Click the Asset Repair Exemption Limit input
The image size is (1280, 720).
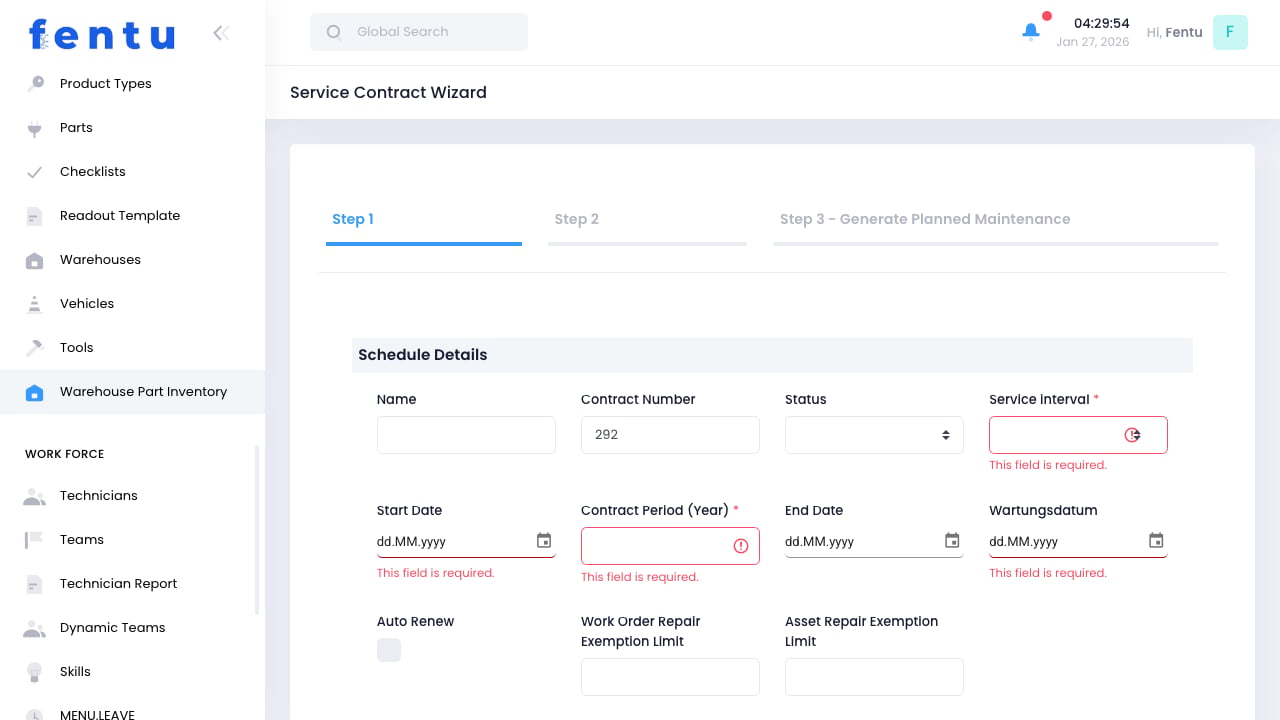874,677
